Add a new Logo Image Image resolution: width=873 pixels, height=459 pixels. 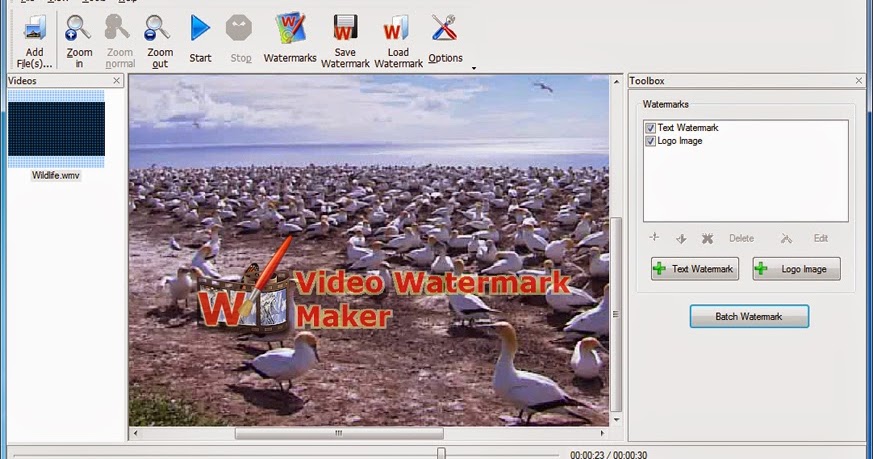pos(796,269)
